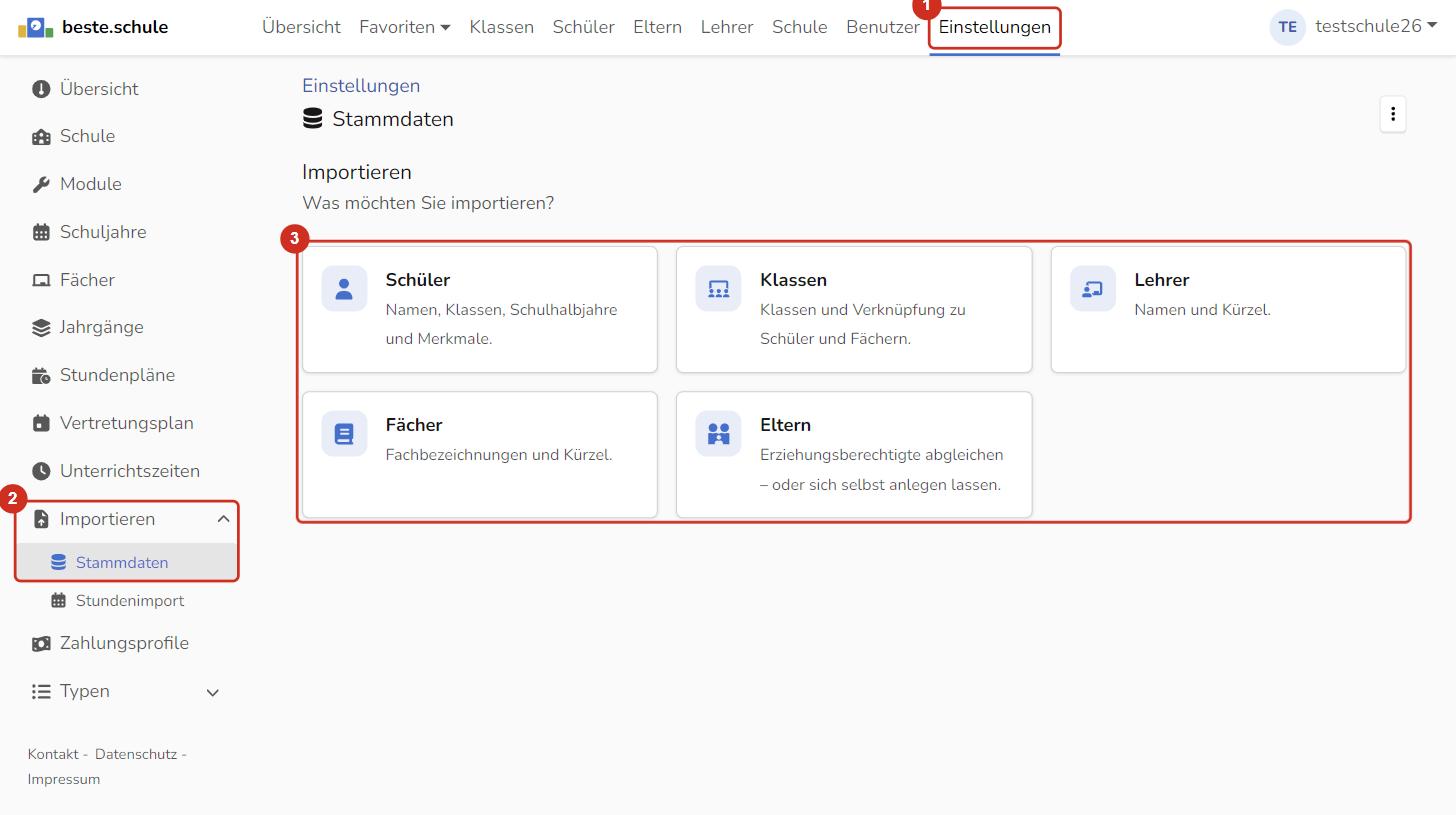The width and height of the screenshot is (1456, 815).
Task: Collapse the Importieren section chevron
Action: 223,519
